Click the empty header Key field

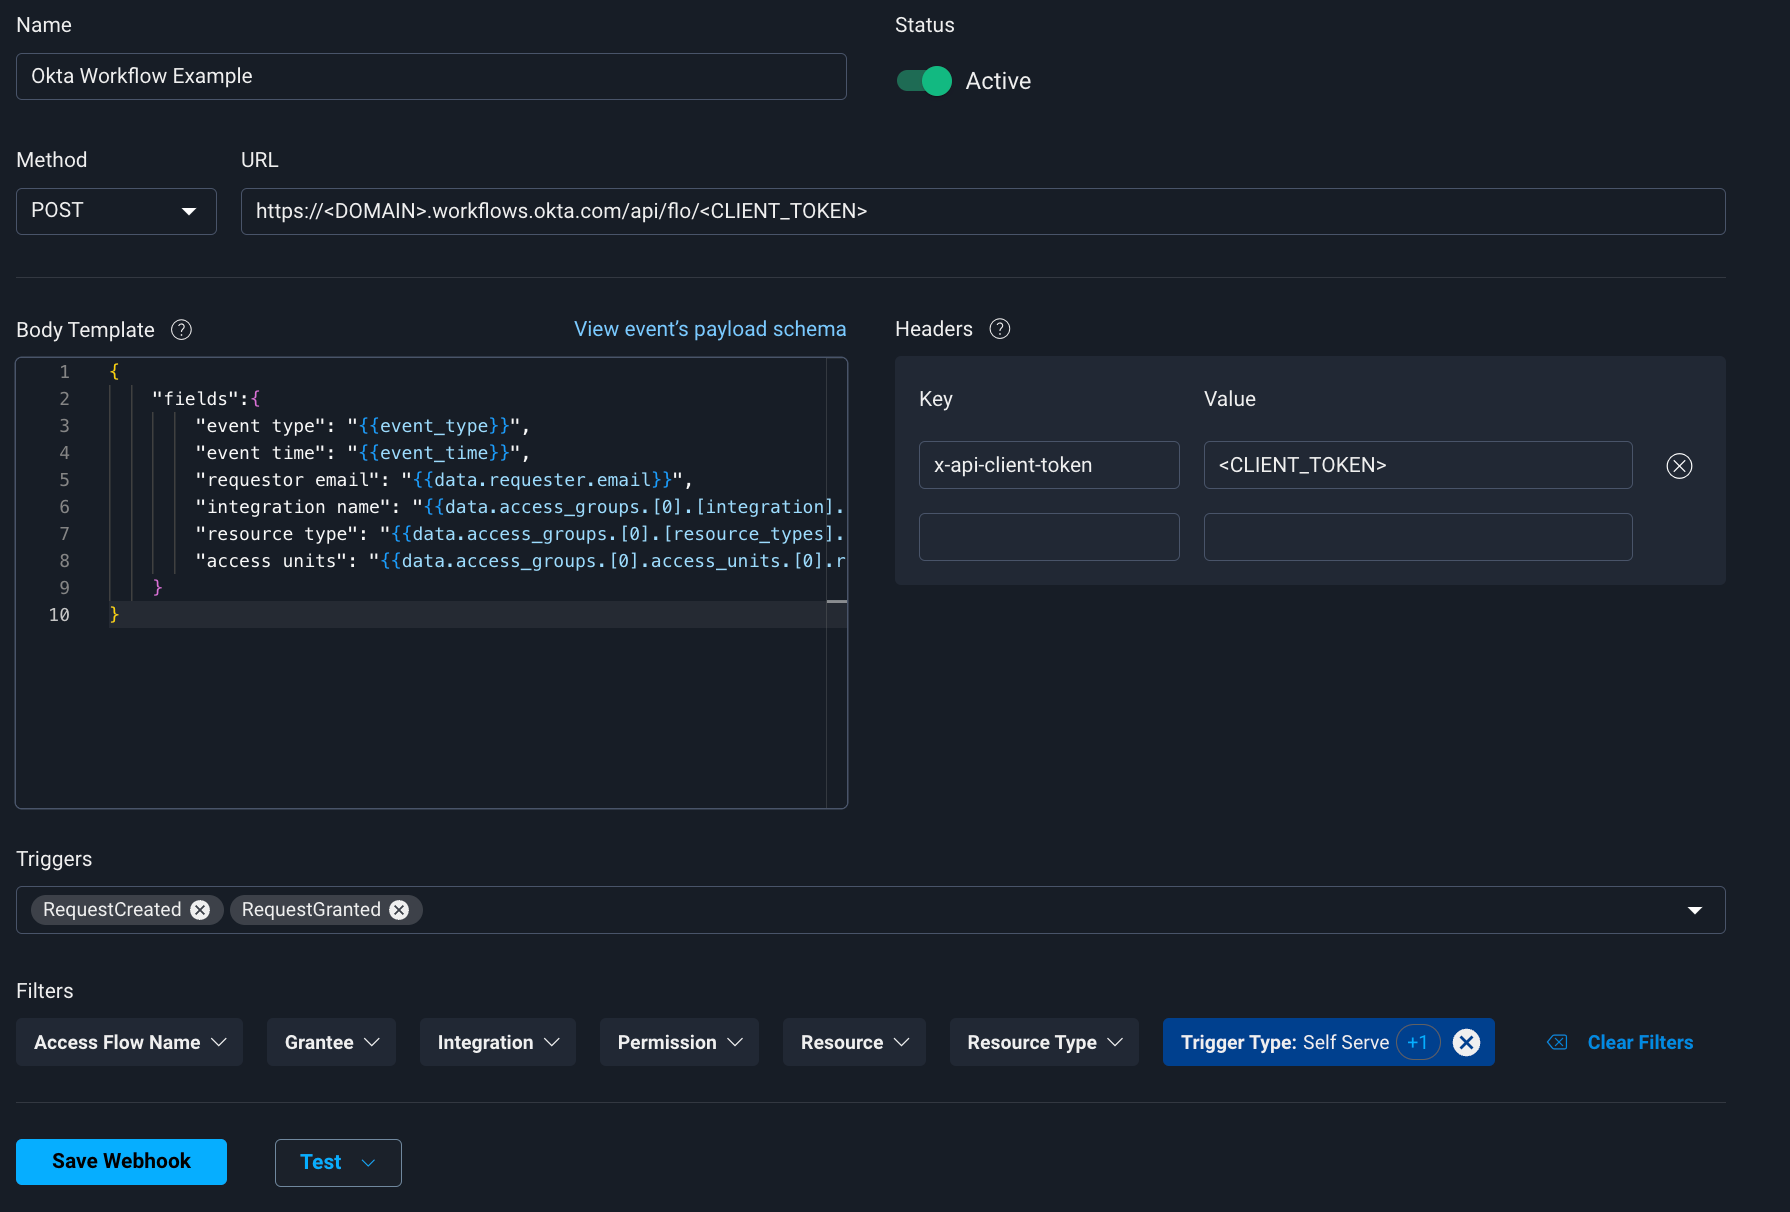1048,537
